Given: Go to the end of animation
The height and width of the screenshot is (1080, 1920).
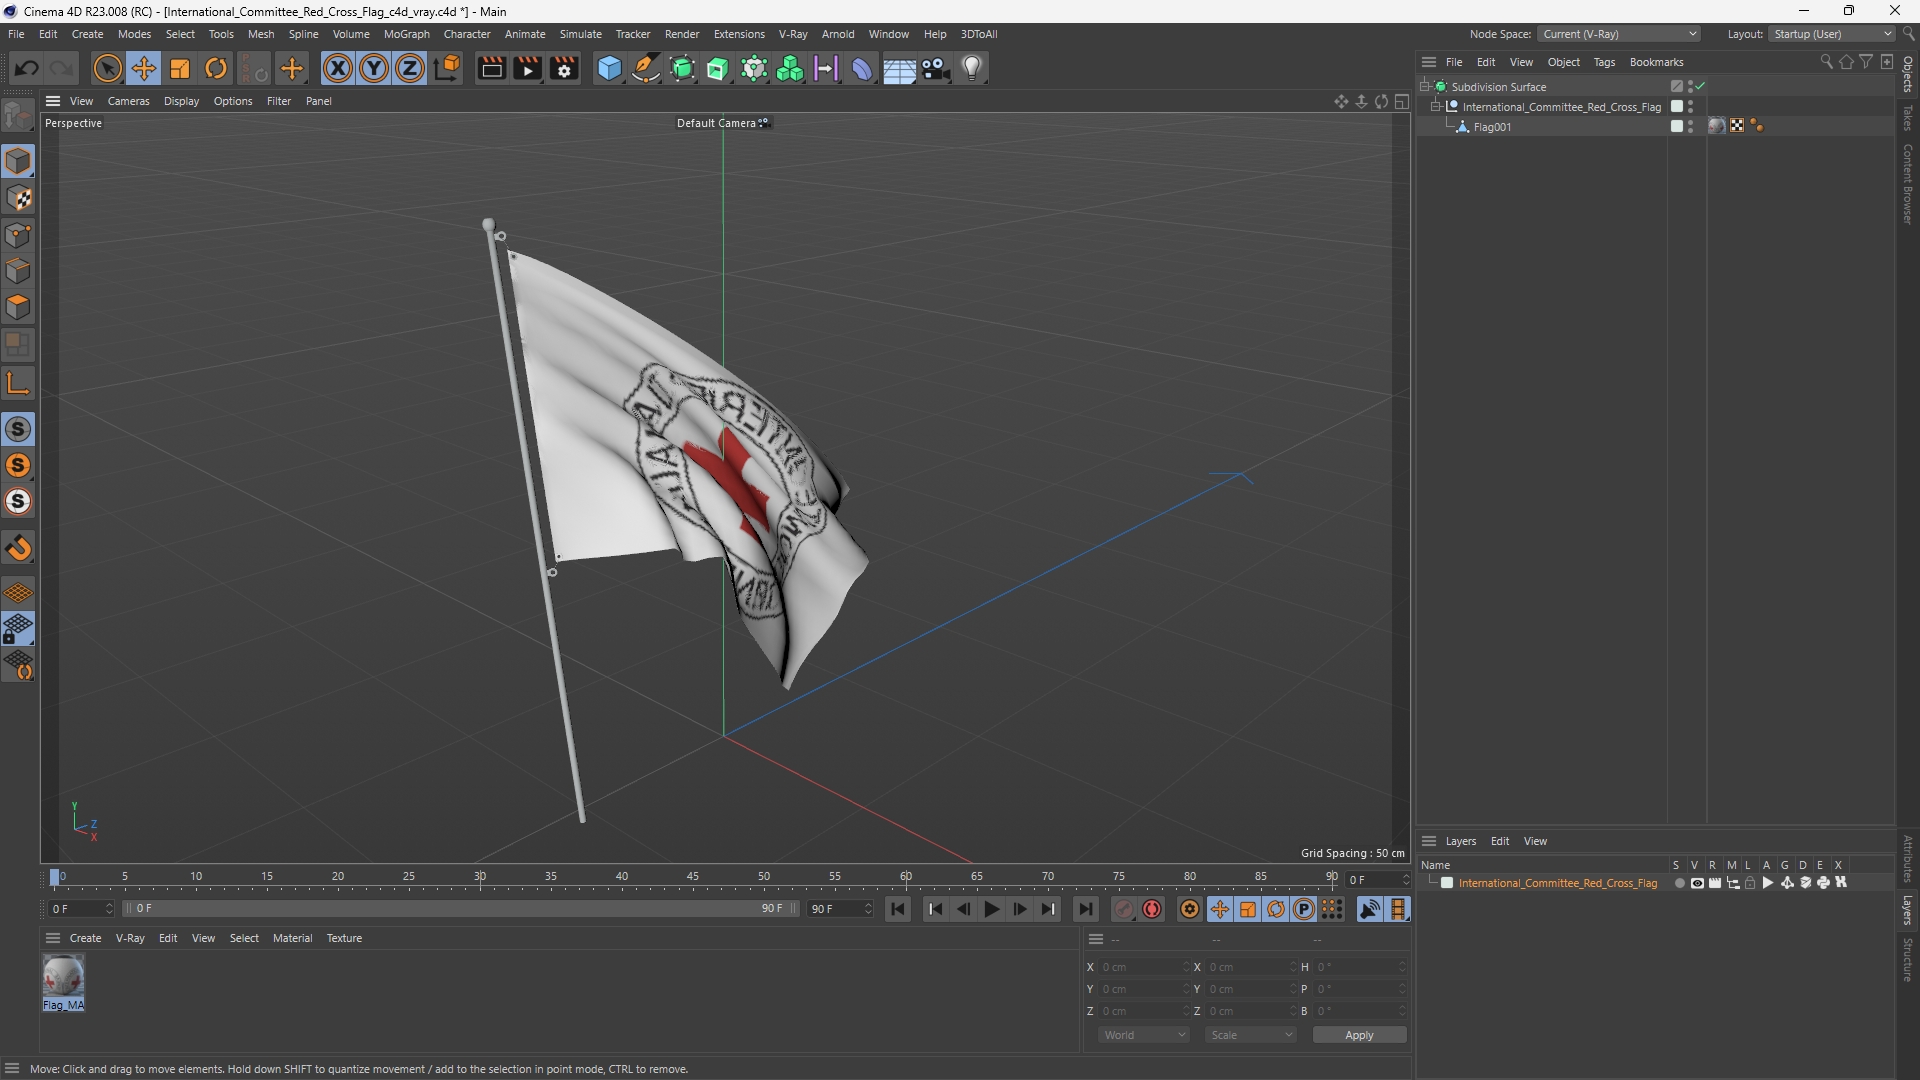Looking at the screenshot, I should point(1085,909).
